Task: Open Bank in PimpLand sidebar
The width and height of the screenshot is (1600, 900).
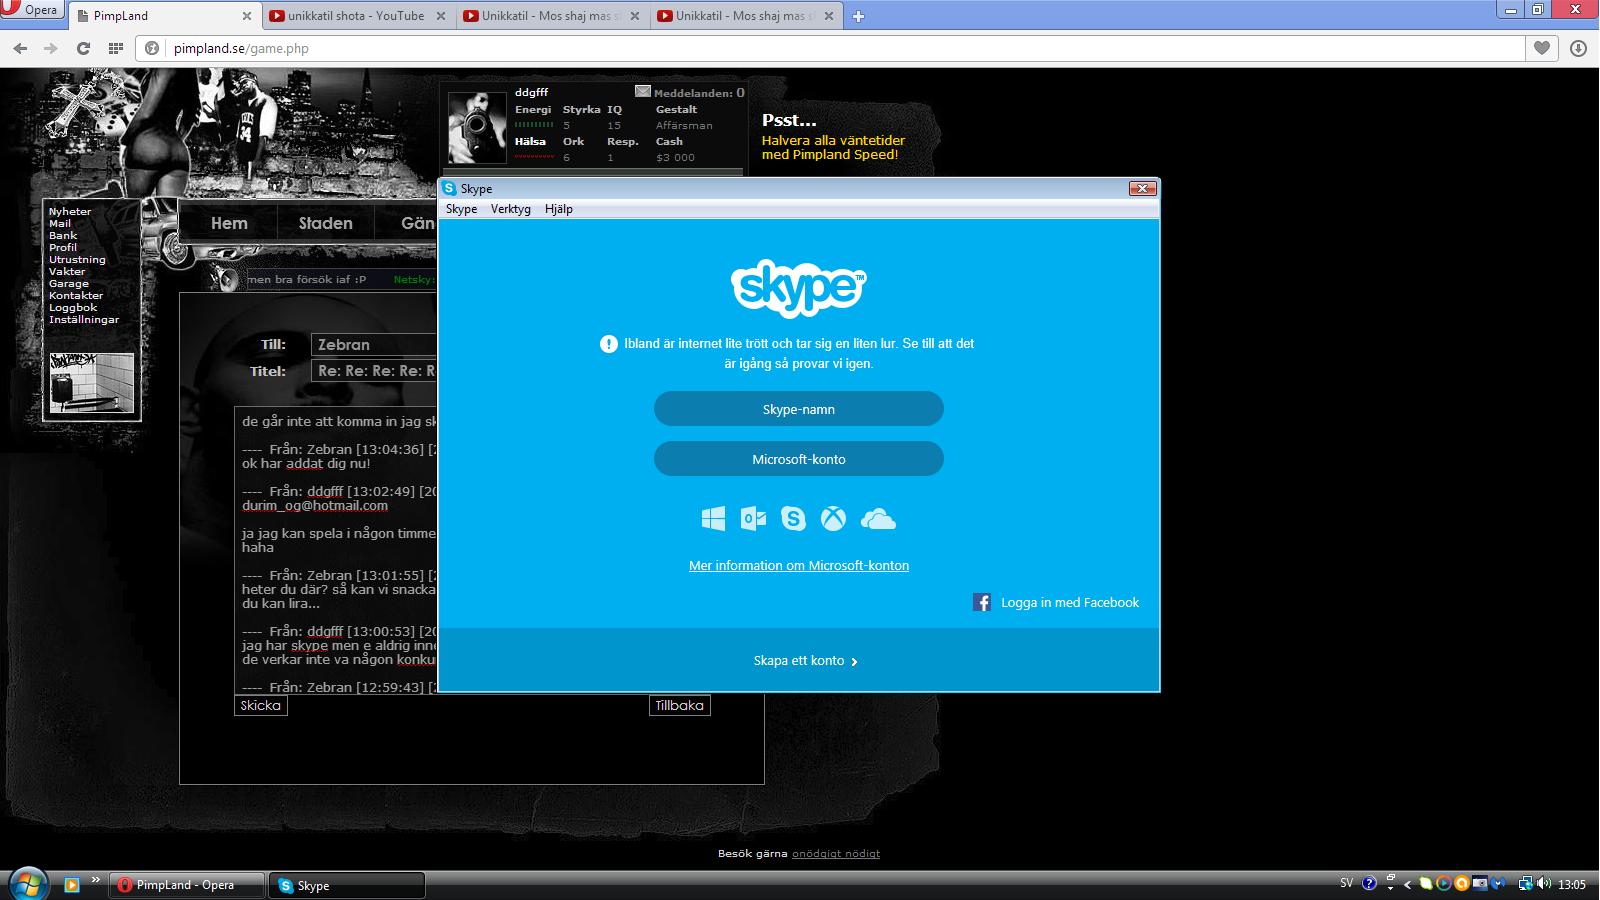Action: click(63, 236)
